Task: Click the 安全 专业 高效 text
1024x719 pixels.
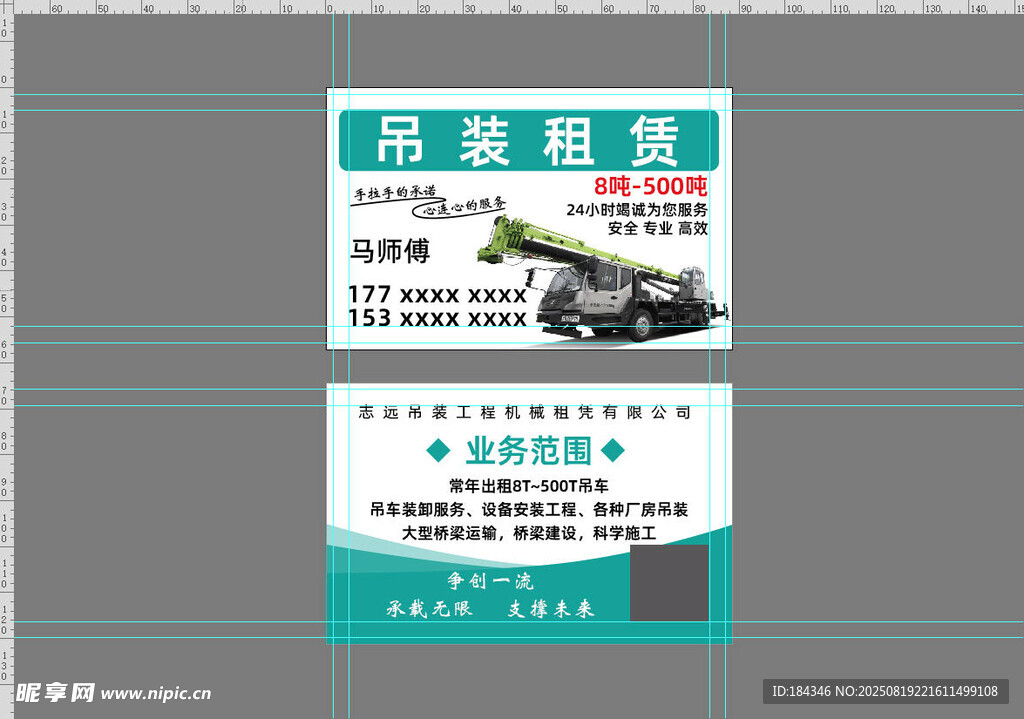Action: (657, 229)
